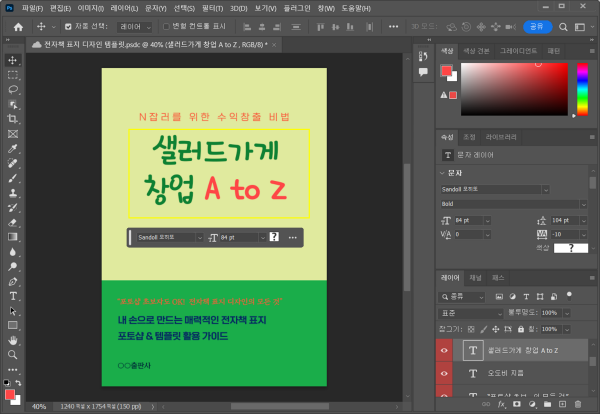
Task: Open the 표준 blend mode dropdown
Action: coord(470,312)
